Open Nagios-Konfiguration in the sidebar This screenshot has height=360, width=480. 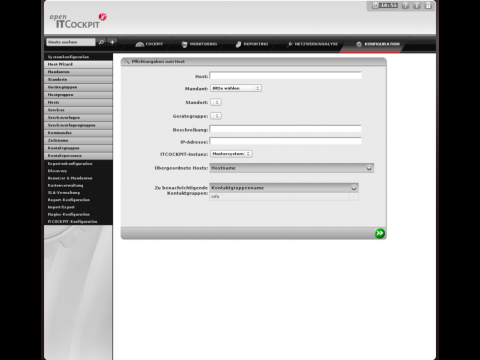click(78, 214)
